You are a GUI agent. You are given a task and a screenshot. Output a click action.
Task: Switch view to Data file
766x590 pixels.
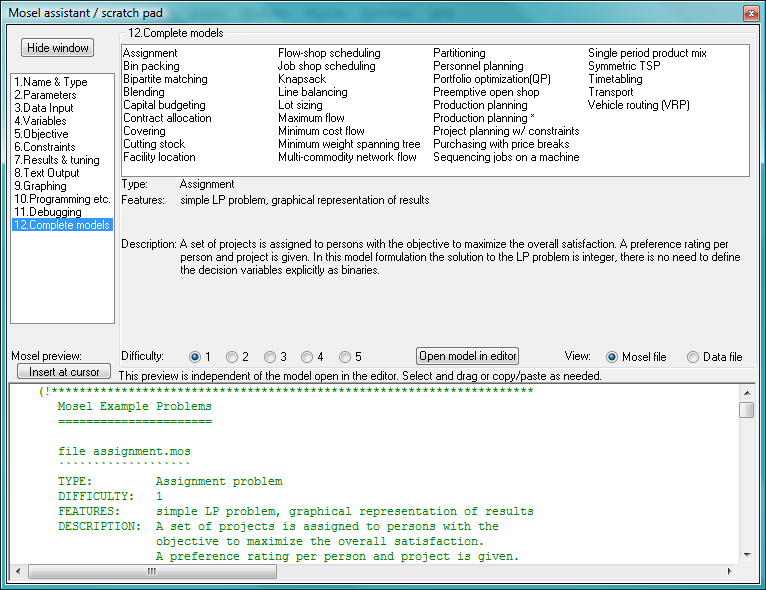click(x=693, y=357)
